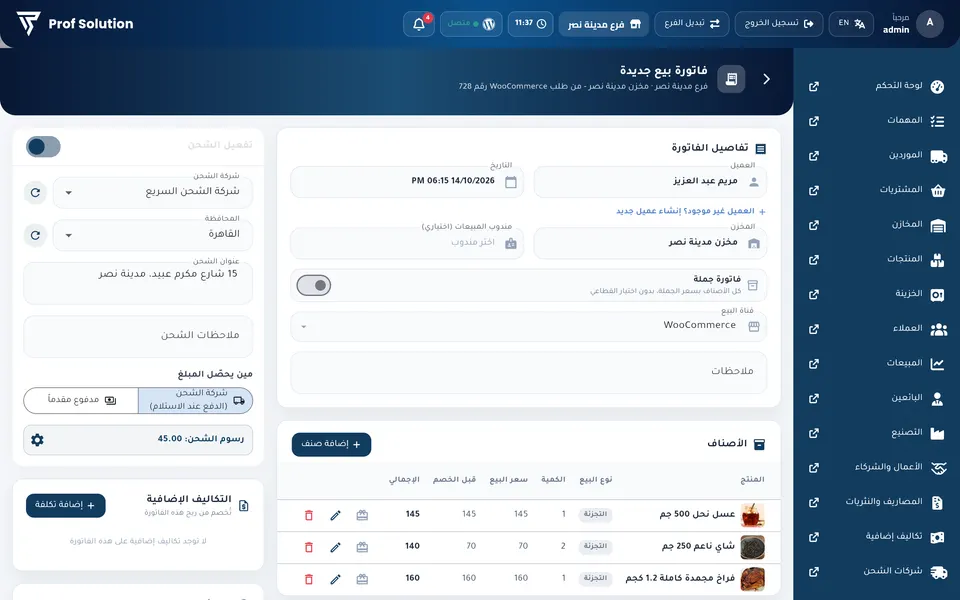The width and height of the screenshot is (960, 600).
Task: Select شركة الشحن (الدفع عند الاستلام) option
Action: [x=195, y=400]
